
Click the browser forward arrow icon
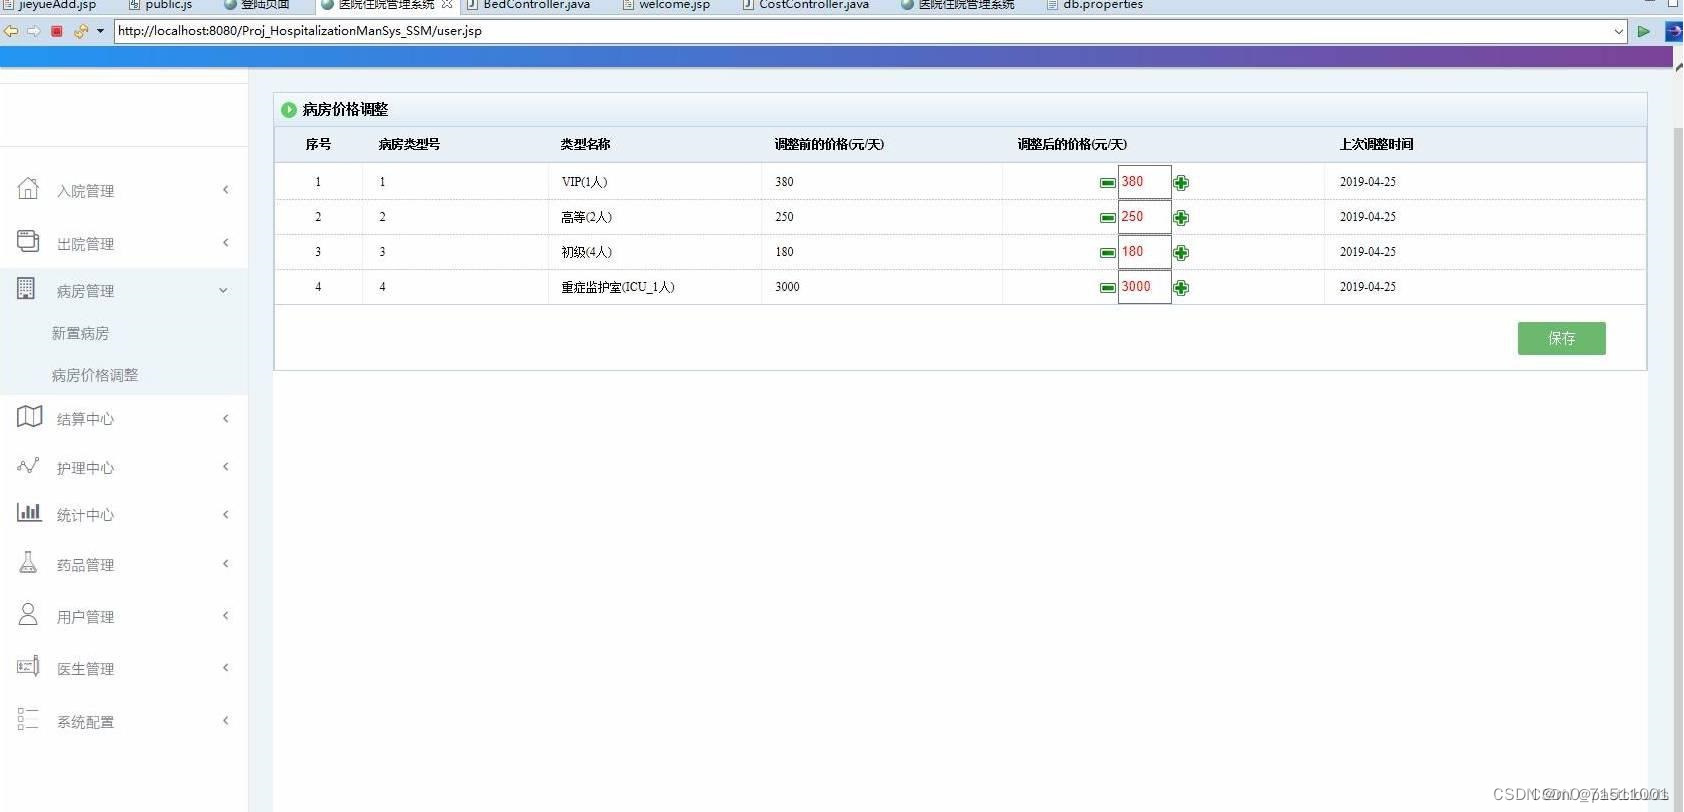[34, 31]
